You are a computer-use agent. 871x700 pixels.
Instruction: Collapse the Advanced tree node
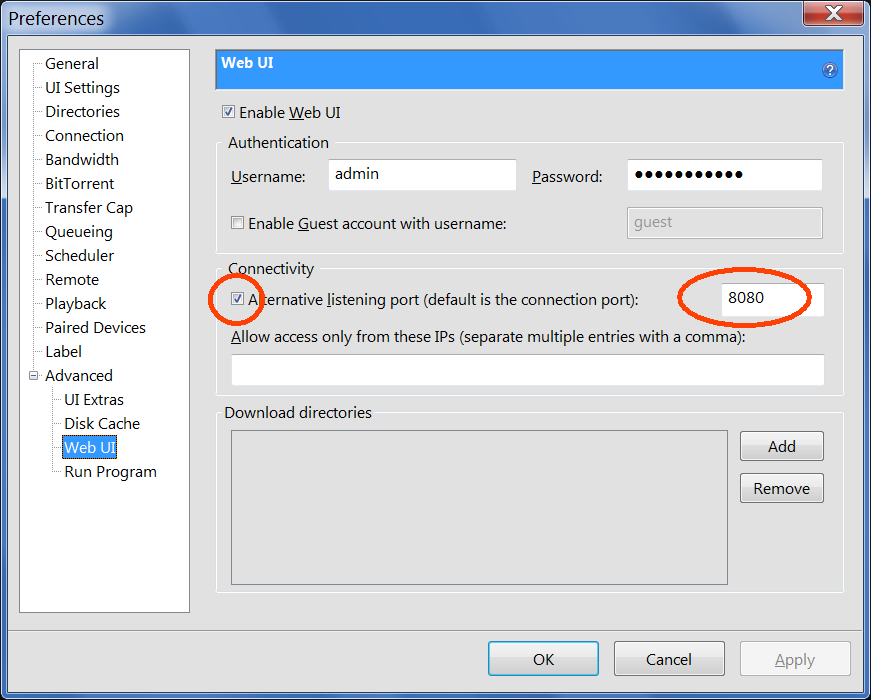coord(33,376)
